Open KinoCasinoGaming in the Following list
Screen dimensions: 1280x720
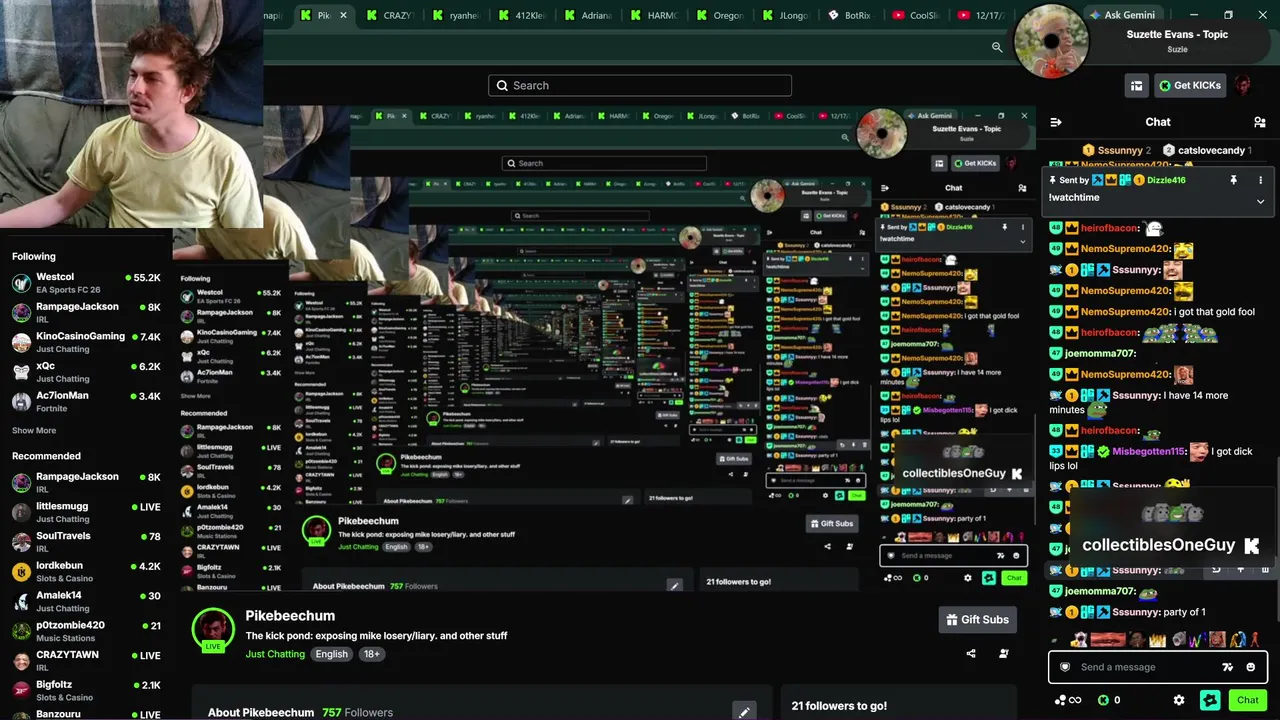pos(86,343)
